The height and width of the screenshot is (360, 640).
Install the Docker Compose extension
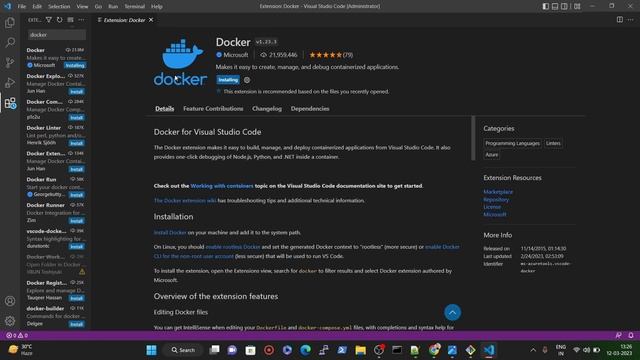77,118
